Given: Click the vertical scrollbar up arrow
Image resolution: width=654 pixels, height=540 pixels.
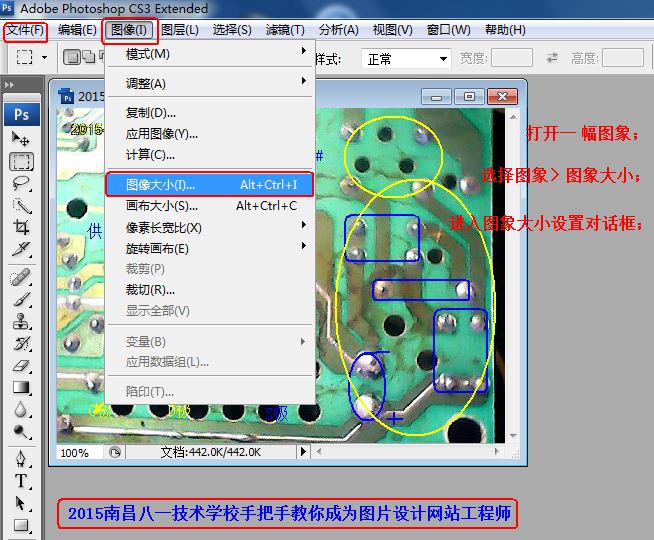Looking at the screenshot, I should click(x=513, y=117).
